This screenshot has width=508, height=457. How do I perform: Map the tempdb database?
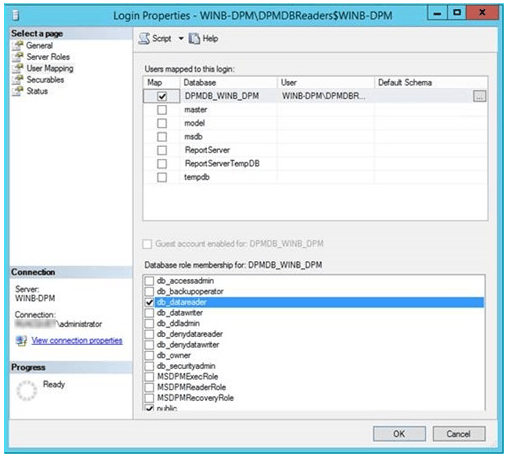tap(162, 177)
